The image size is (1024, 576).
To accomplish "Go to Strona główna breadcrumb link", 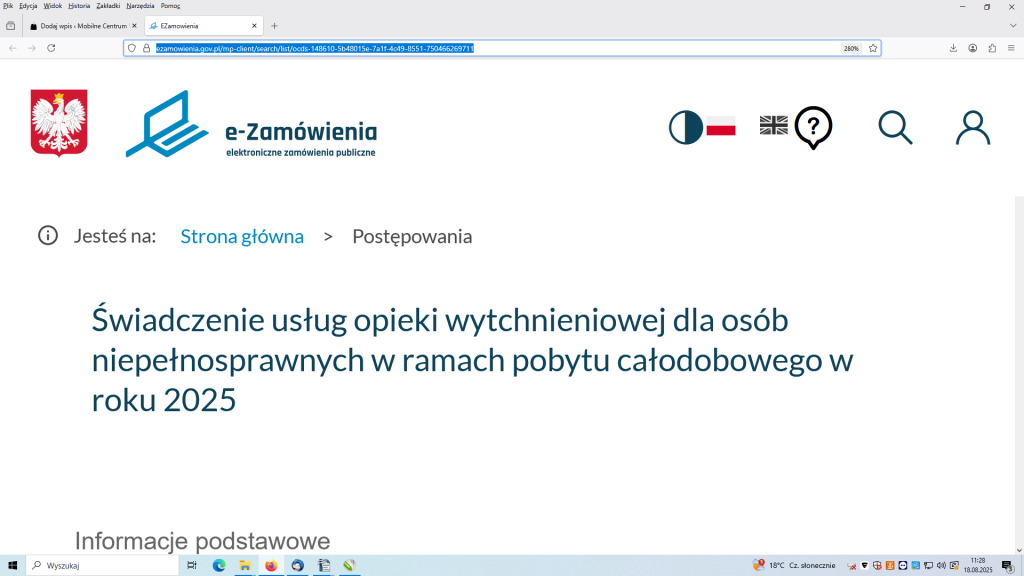I will click(x=242, y=236).
